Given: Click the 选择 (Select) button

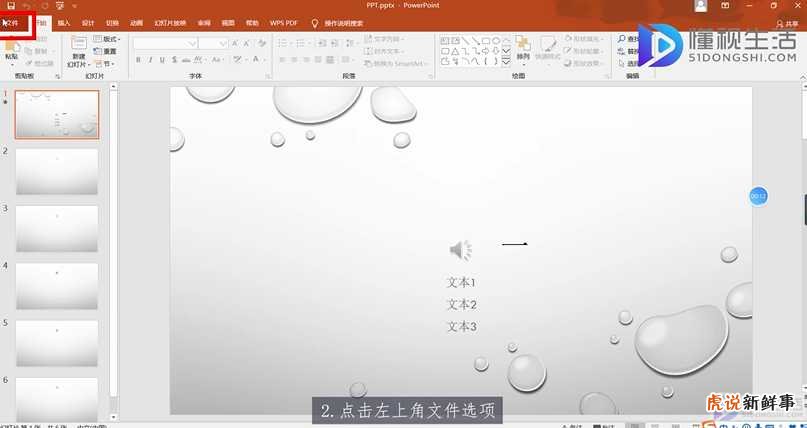Looking at the screenshot, I should [629, 64].
